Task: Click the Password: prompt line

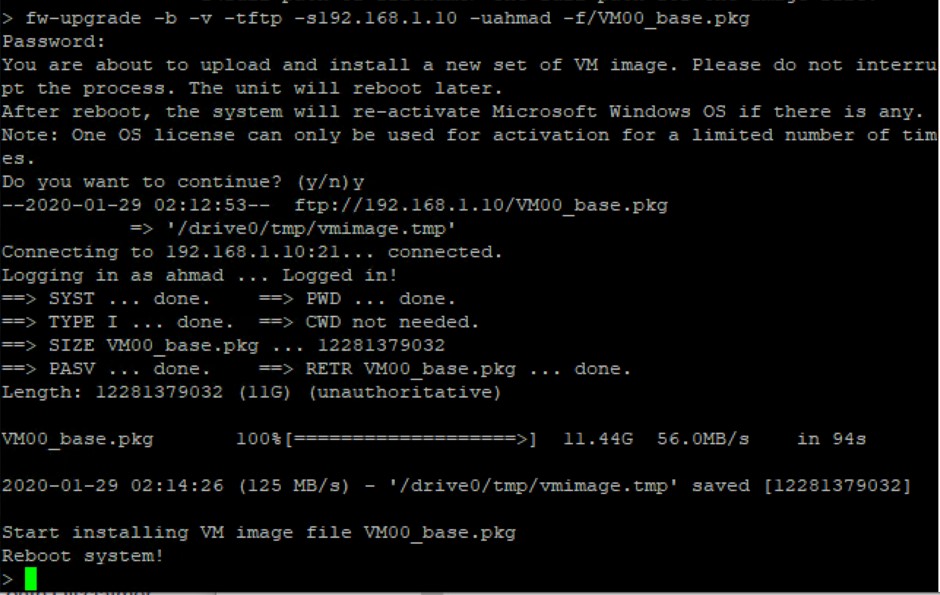Action: [x=39, y=42]
